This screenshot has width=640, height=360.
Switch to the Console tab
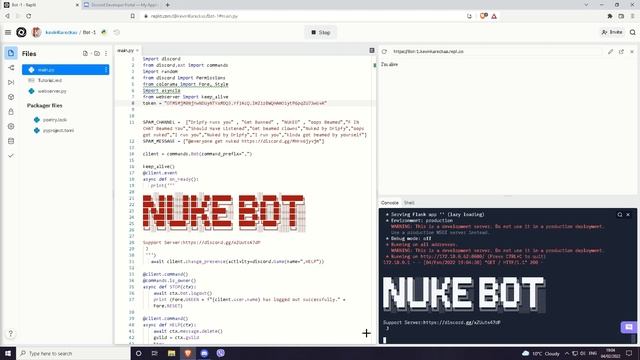click(x=389, y=202)
